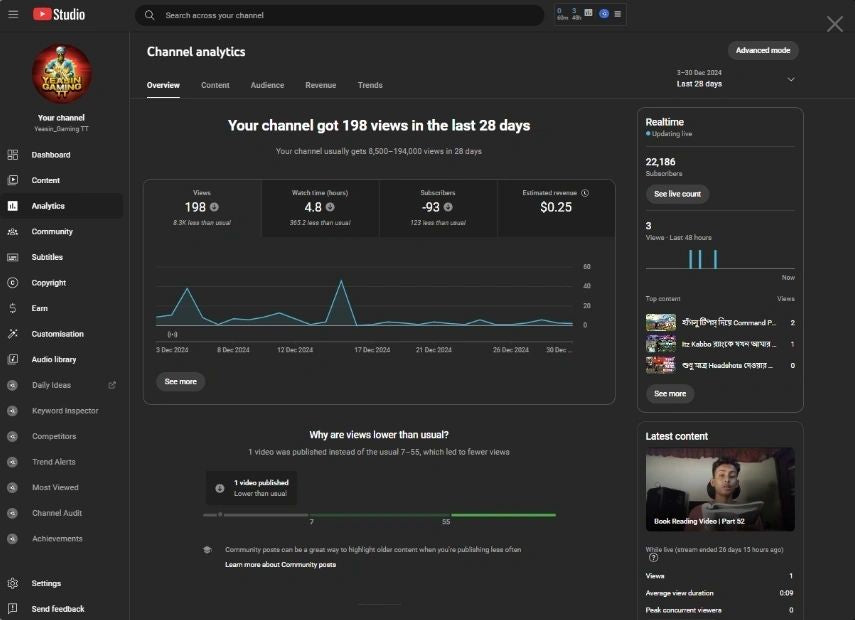This screenshot has height=620, width=855.
Task: Expand the Last 28 days date range dropdown
Action: 791,79
